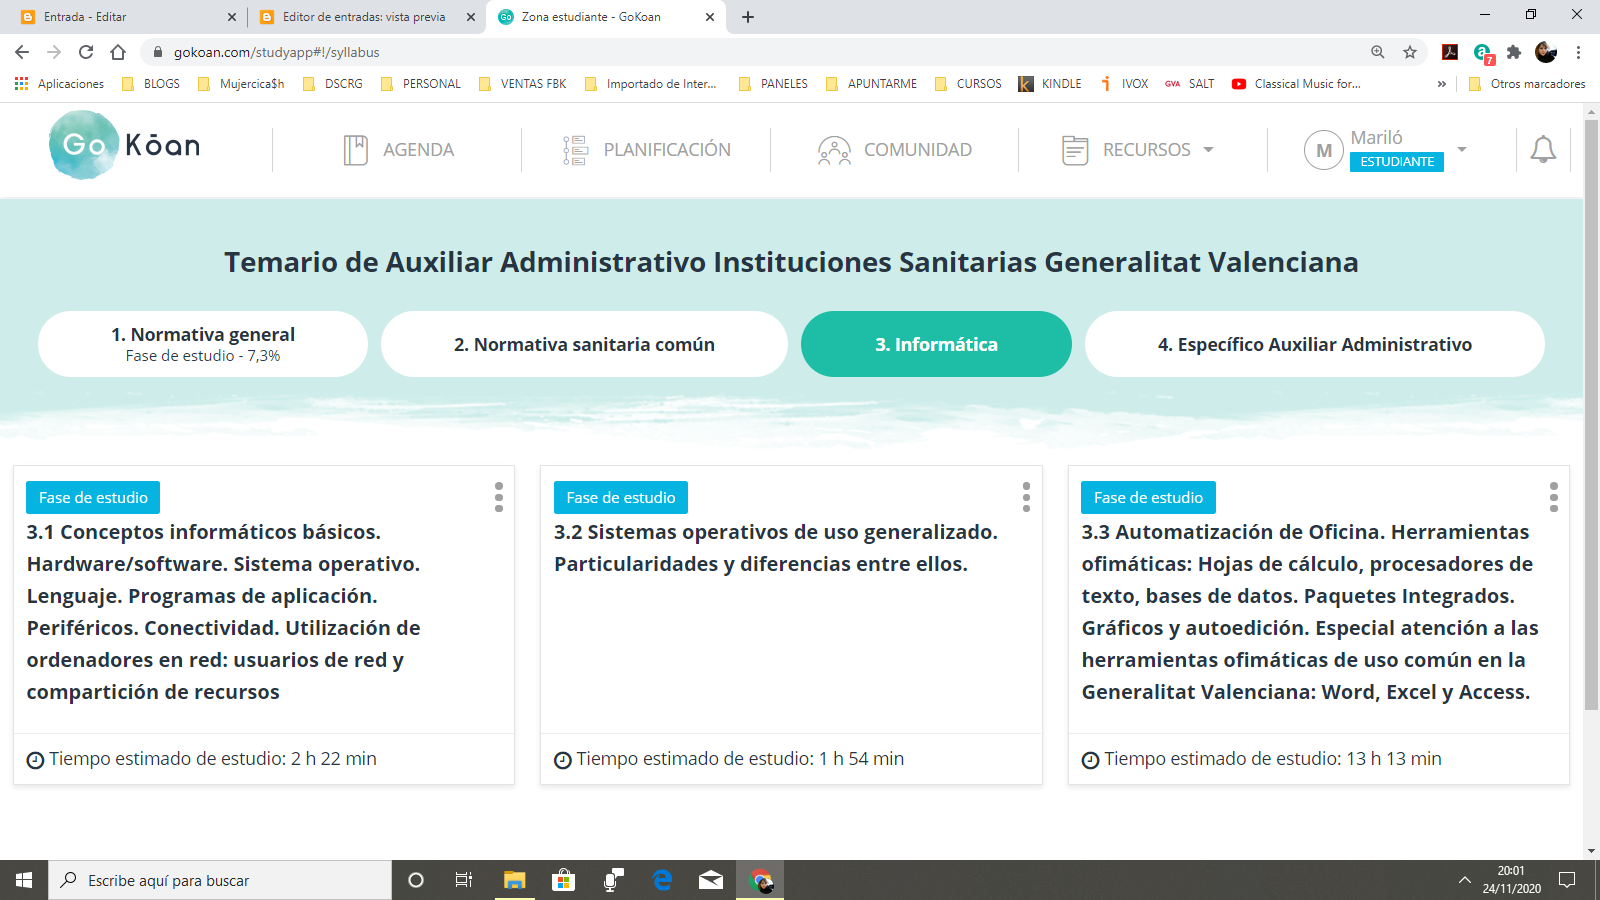1600x900 pixels.
Task: Open topic 3.1 Conceptos informáticos básicos
Action: pyautogui.click(x=224, y=612)
